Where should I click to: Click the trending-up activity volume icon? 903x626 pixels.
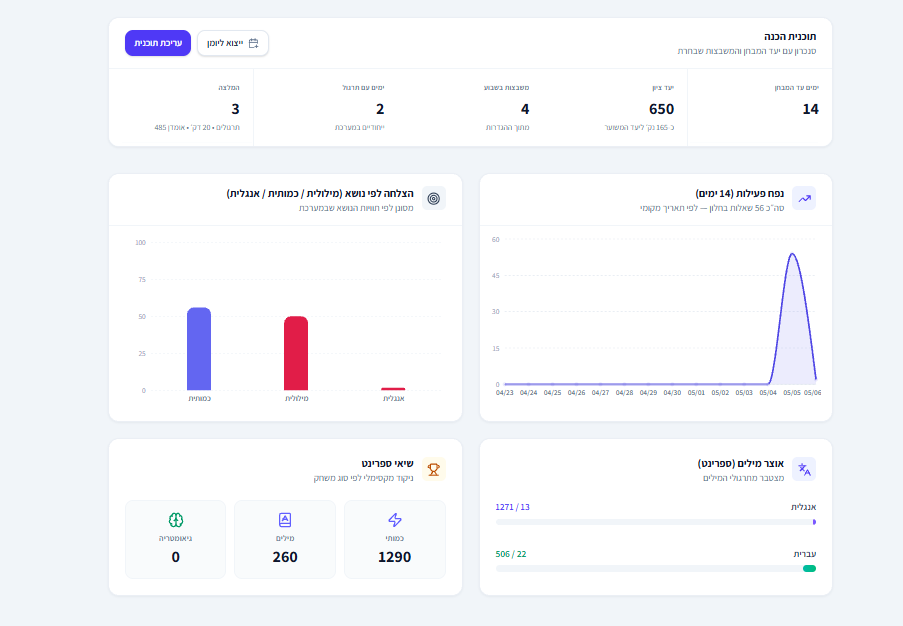point(804,198)
